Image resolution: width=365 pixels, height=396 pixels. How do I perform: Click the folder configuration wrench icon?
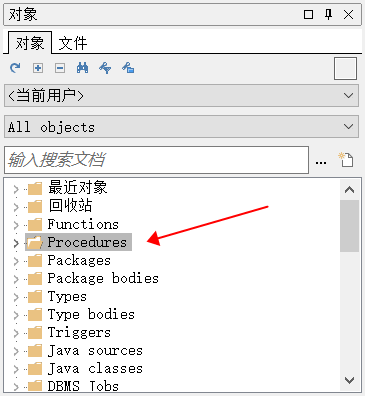click(128, 68)
